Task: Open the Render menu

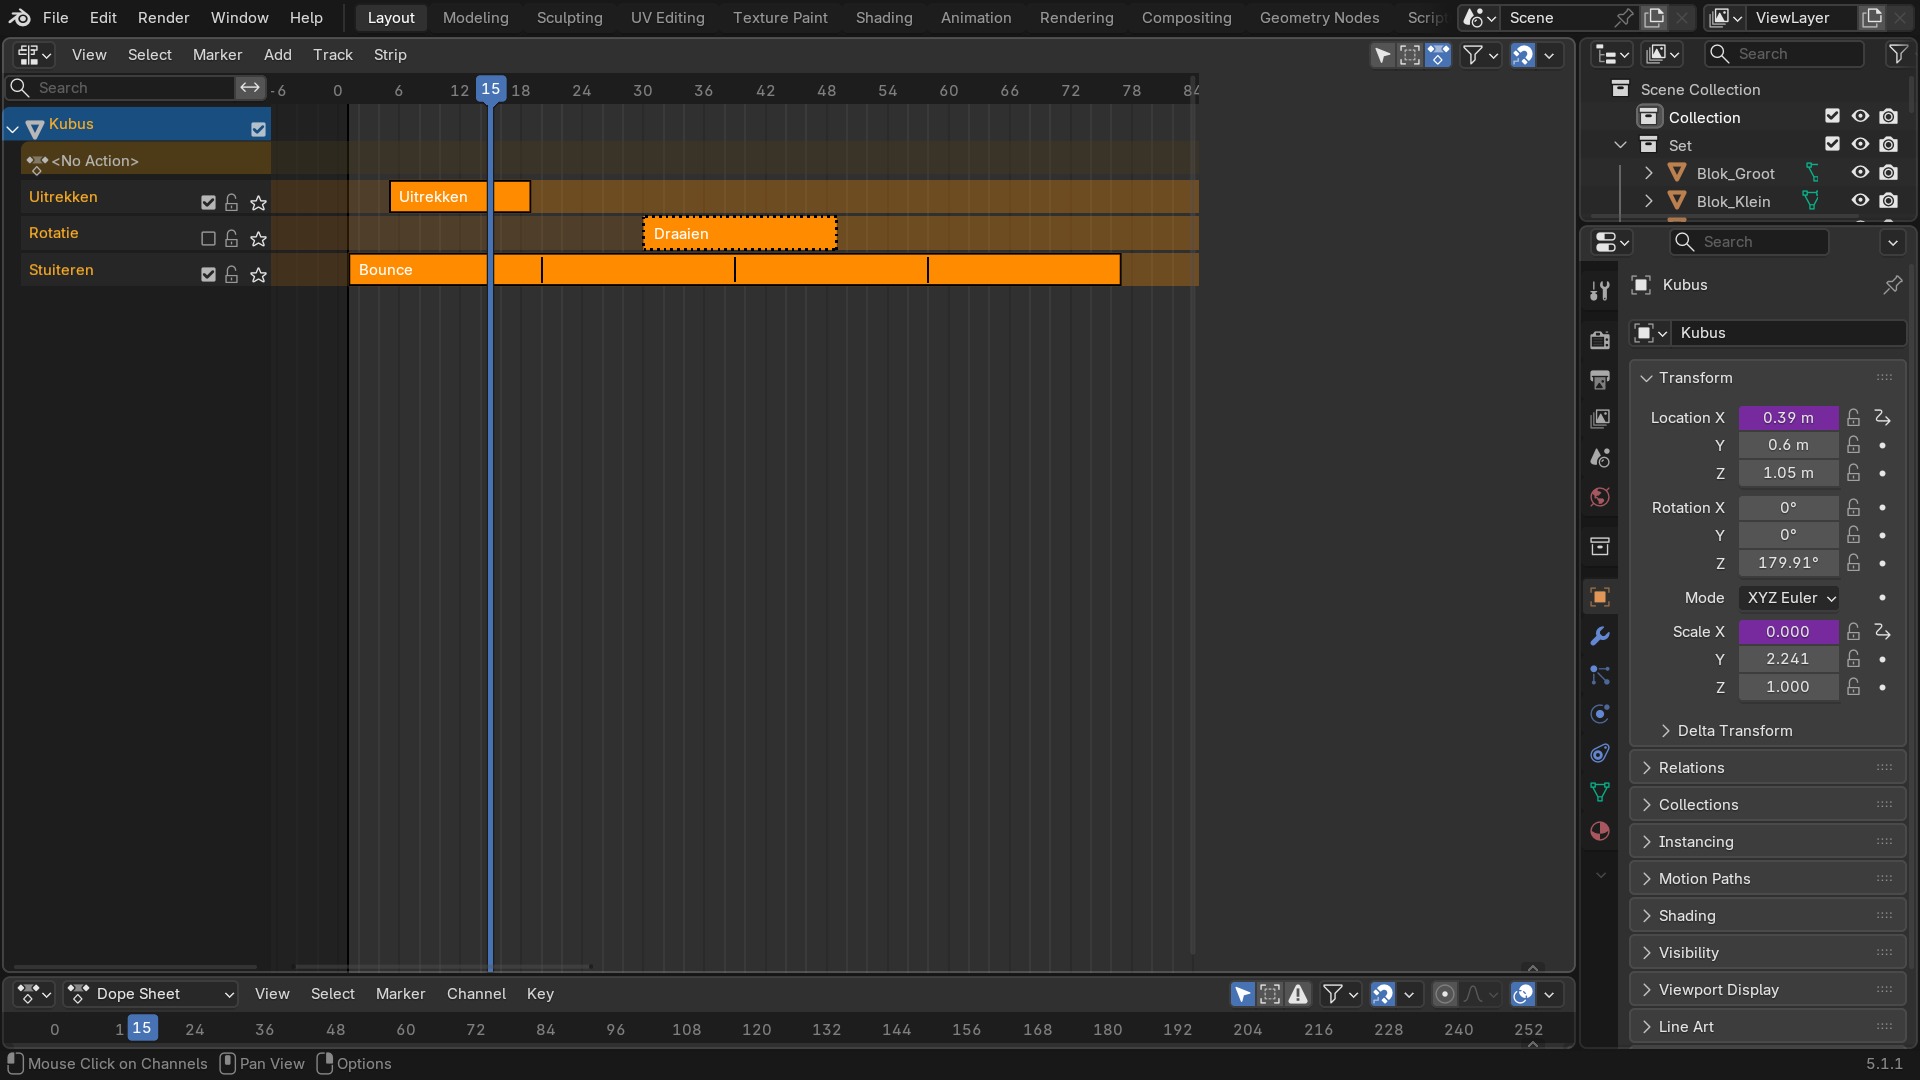Action: (164, 18)
